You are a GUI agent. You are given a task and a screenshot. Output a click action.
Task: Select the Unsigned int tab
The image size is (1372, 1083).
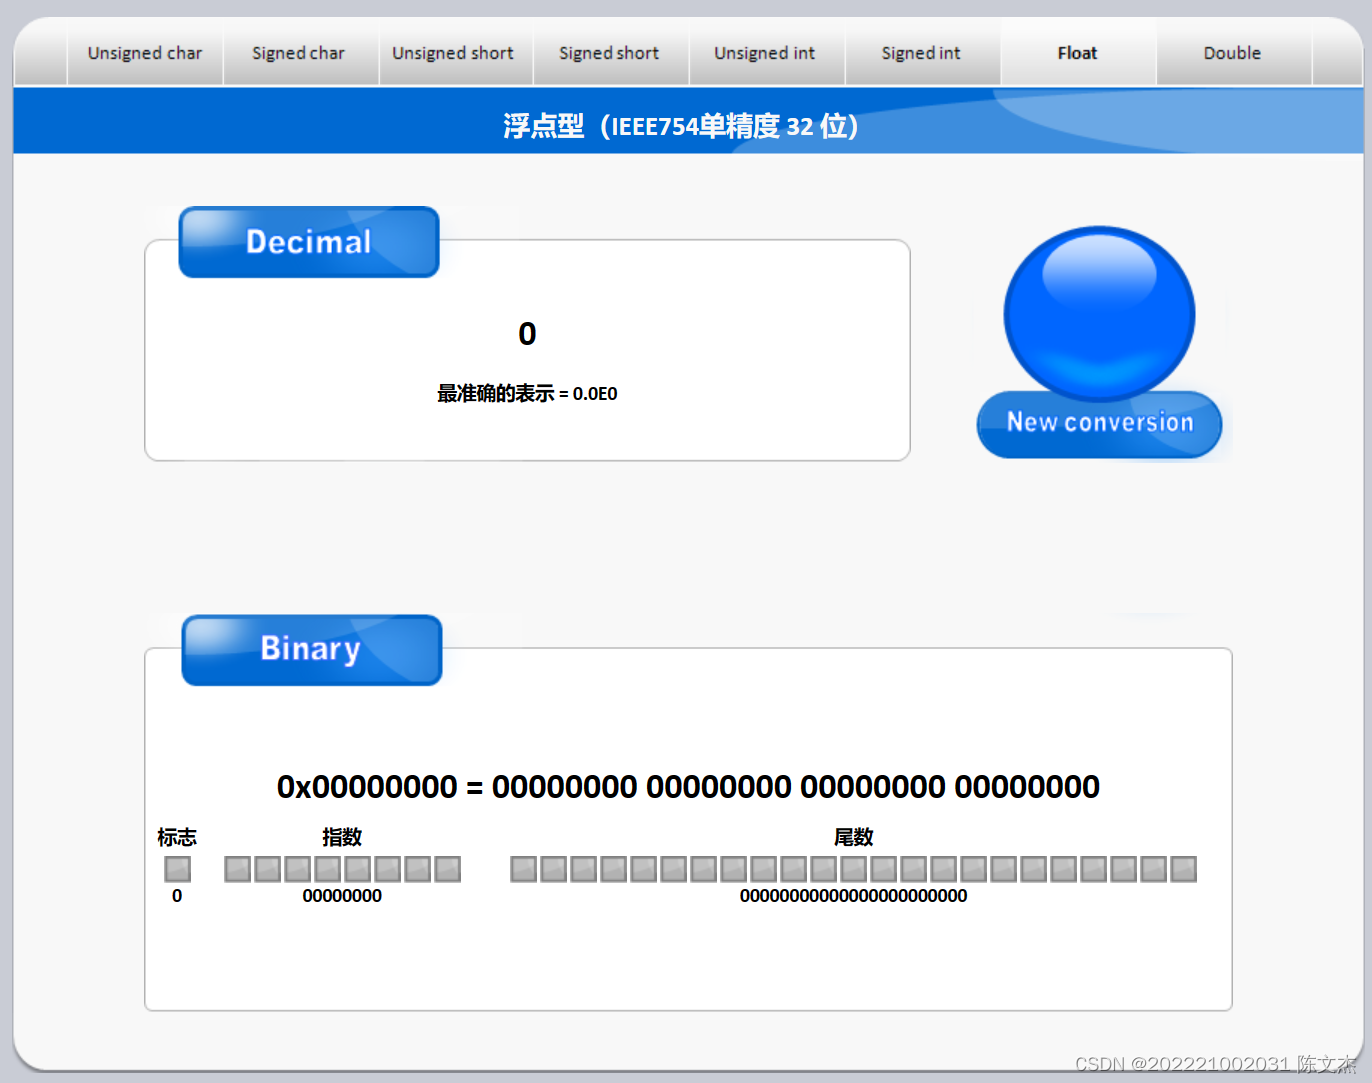pyautogui.click(x=766, y=53)
